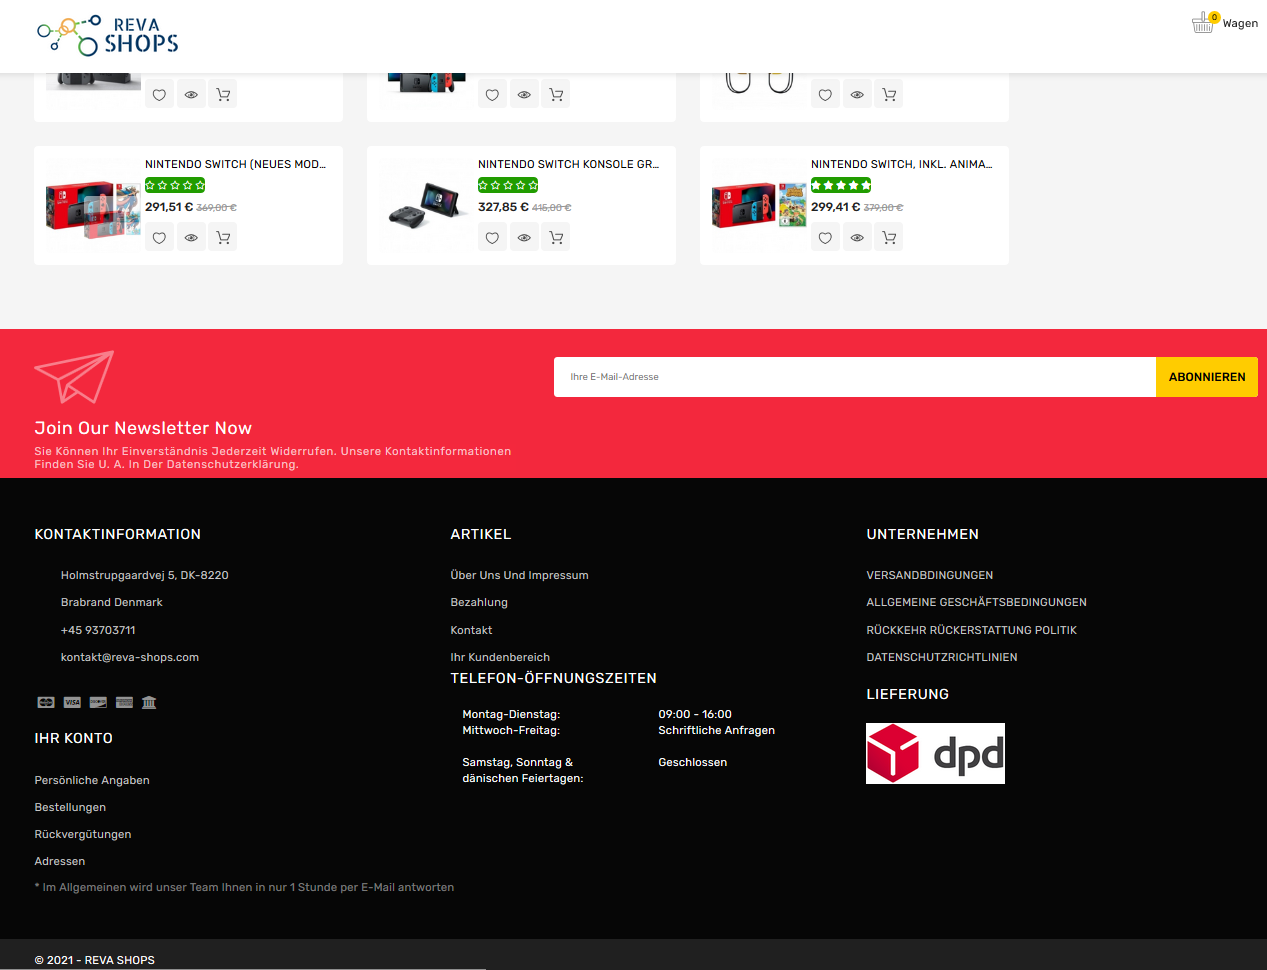Quick view Nintendo Switch, Inkl. Anima... eye icon
This screenshot has width=1267, height=970.
point(857,238)
